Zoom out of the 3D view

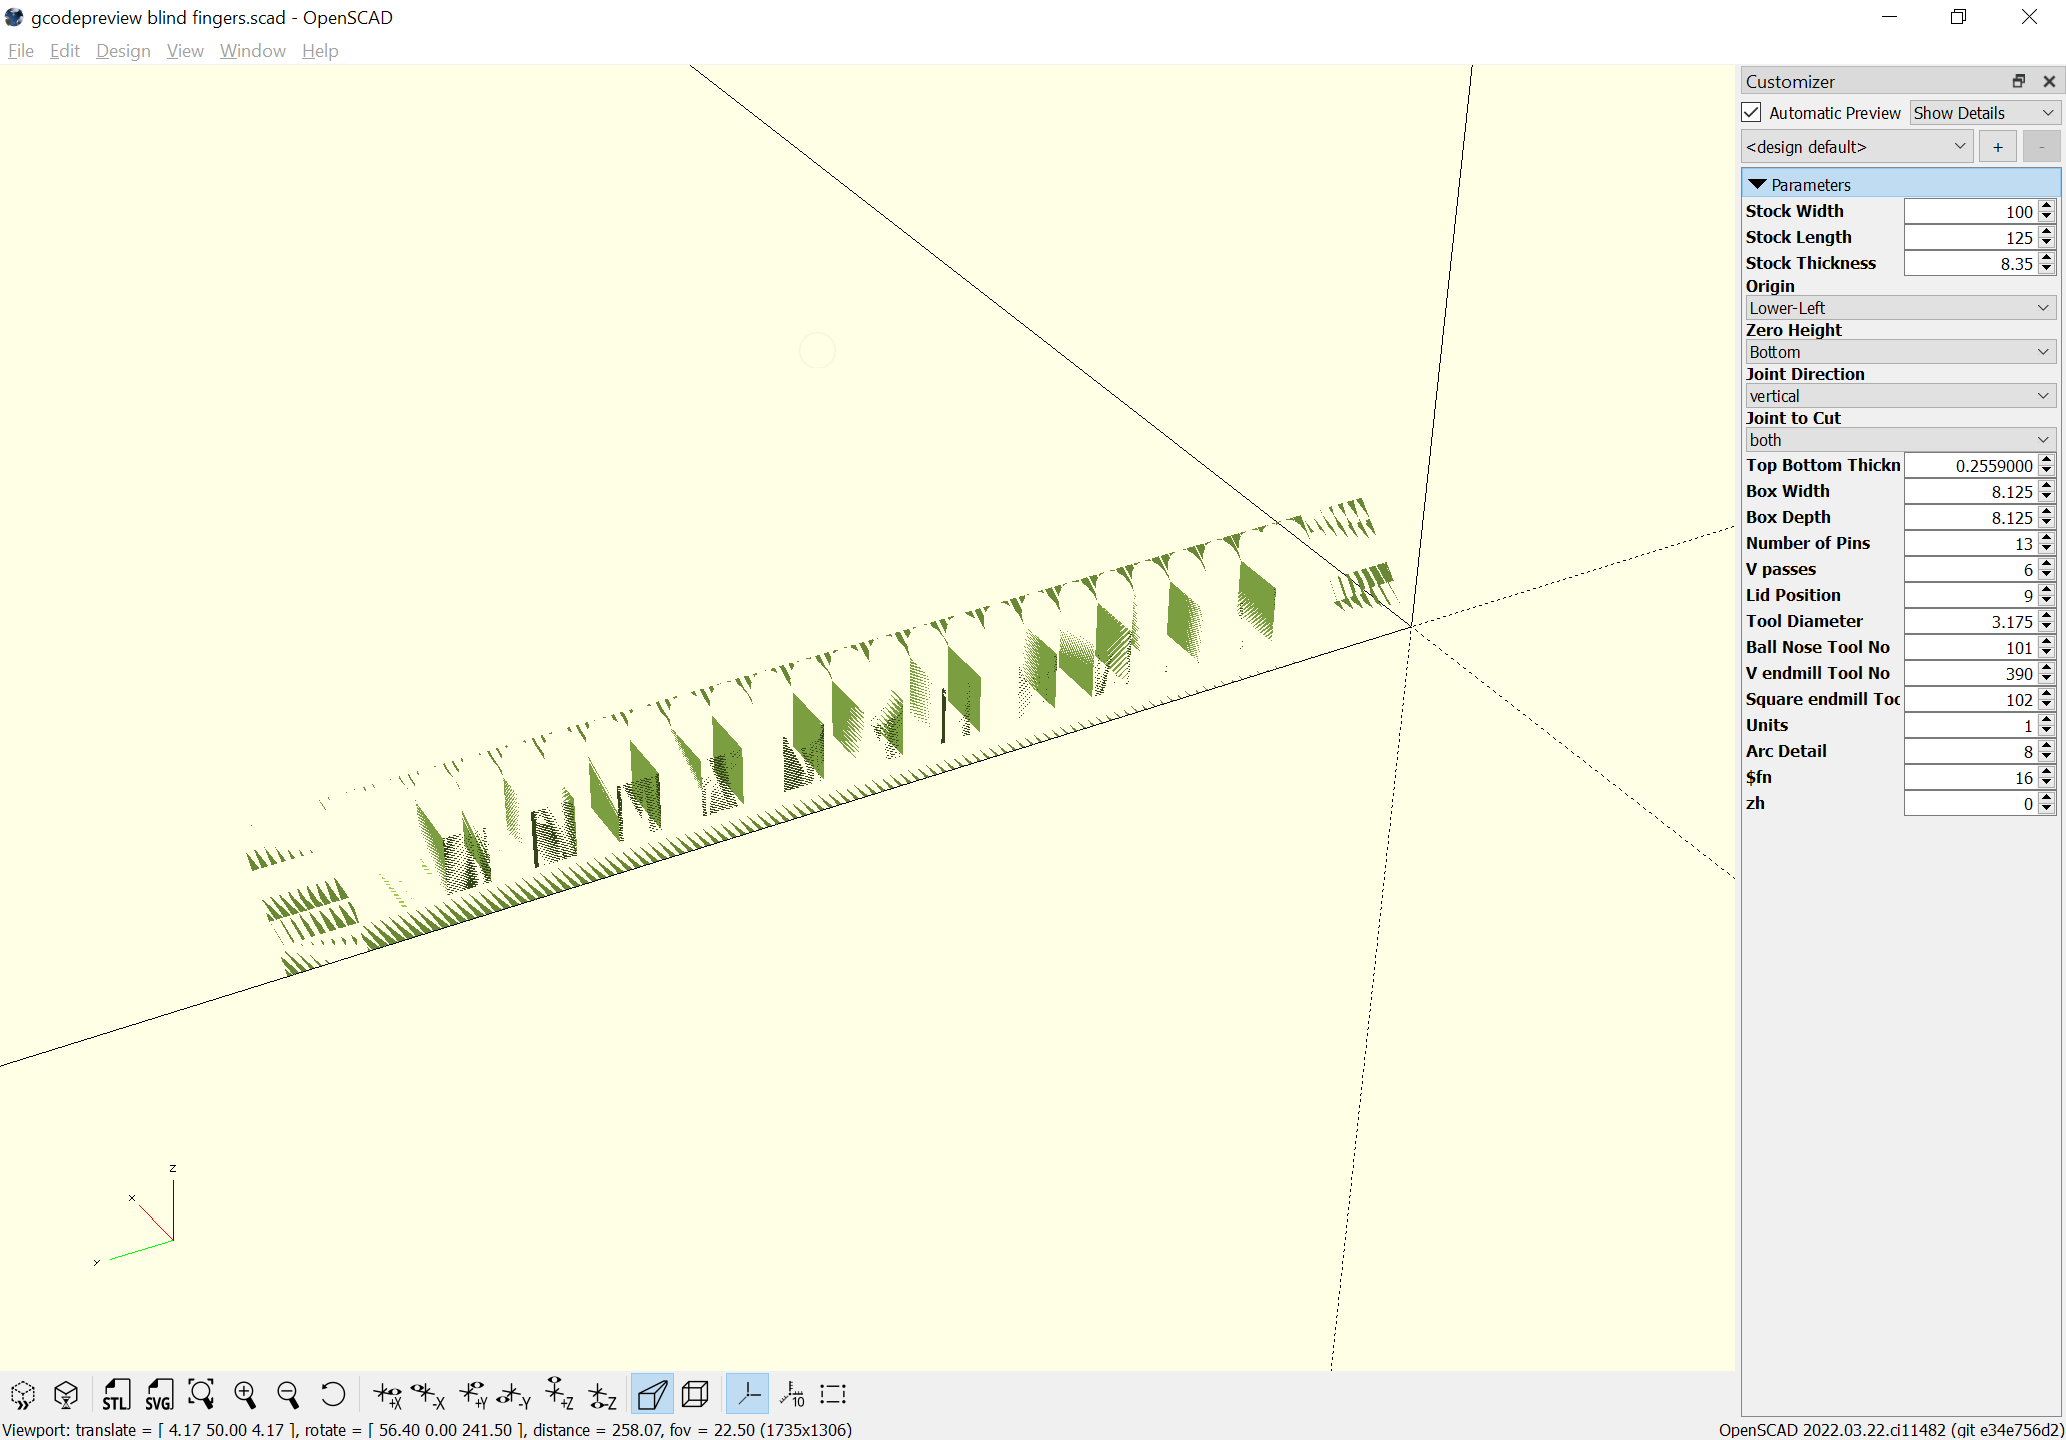tap(288, 1394)
